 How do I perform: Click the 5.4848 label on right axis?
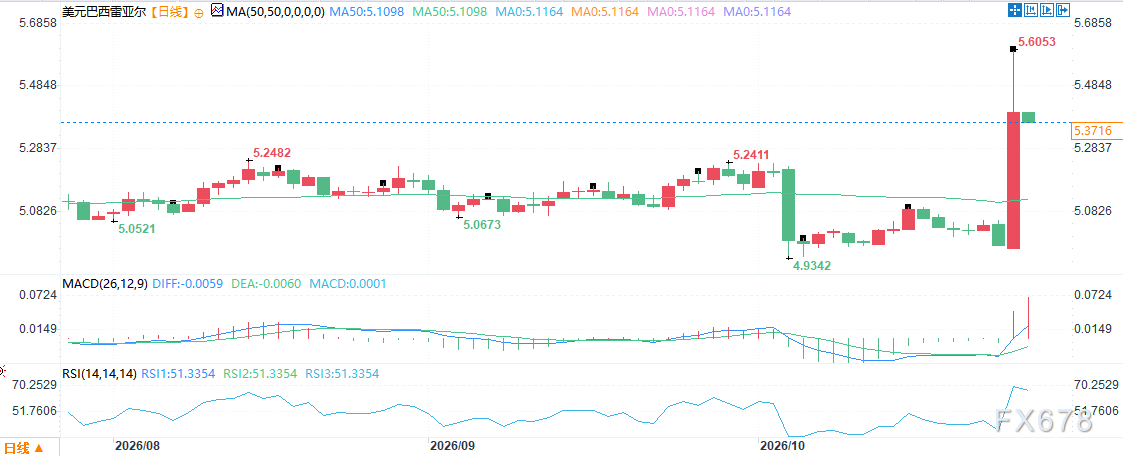click(x=1092, y=85)
